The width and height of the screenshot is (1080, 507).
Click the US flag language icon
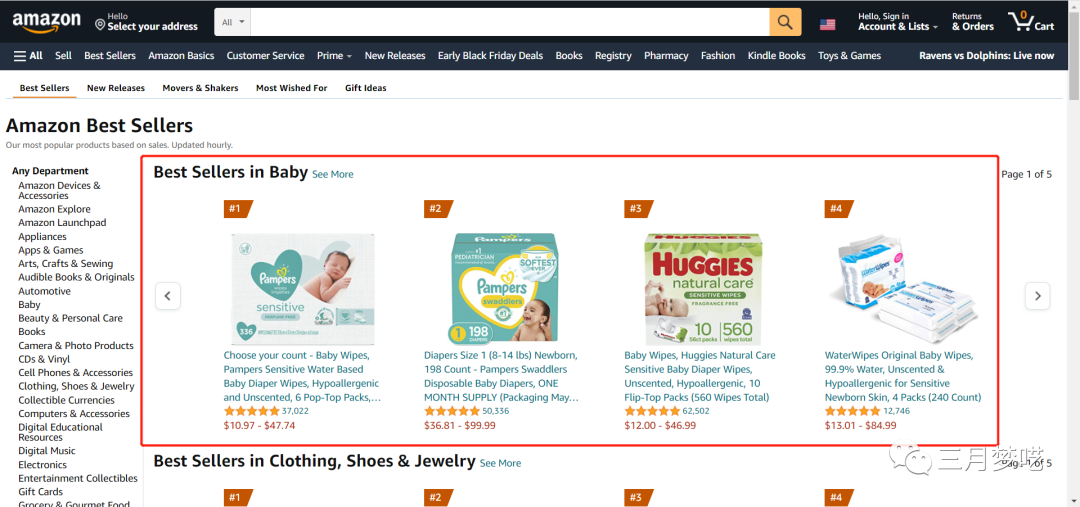827,23
